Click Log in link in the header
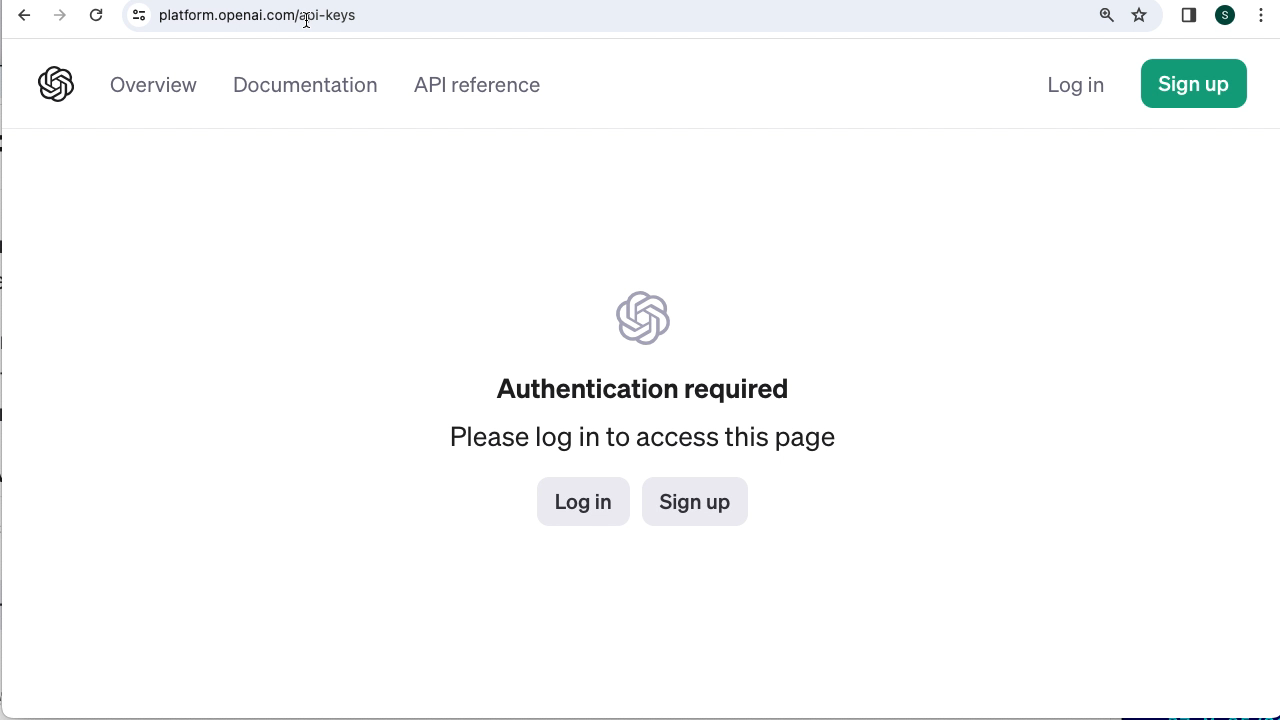The image size is (1280, 720). click(x=1075, y=85)
